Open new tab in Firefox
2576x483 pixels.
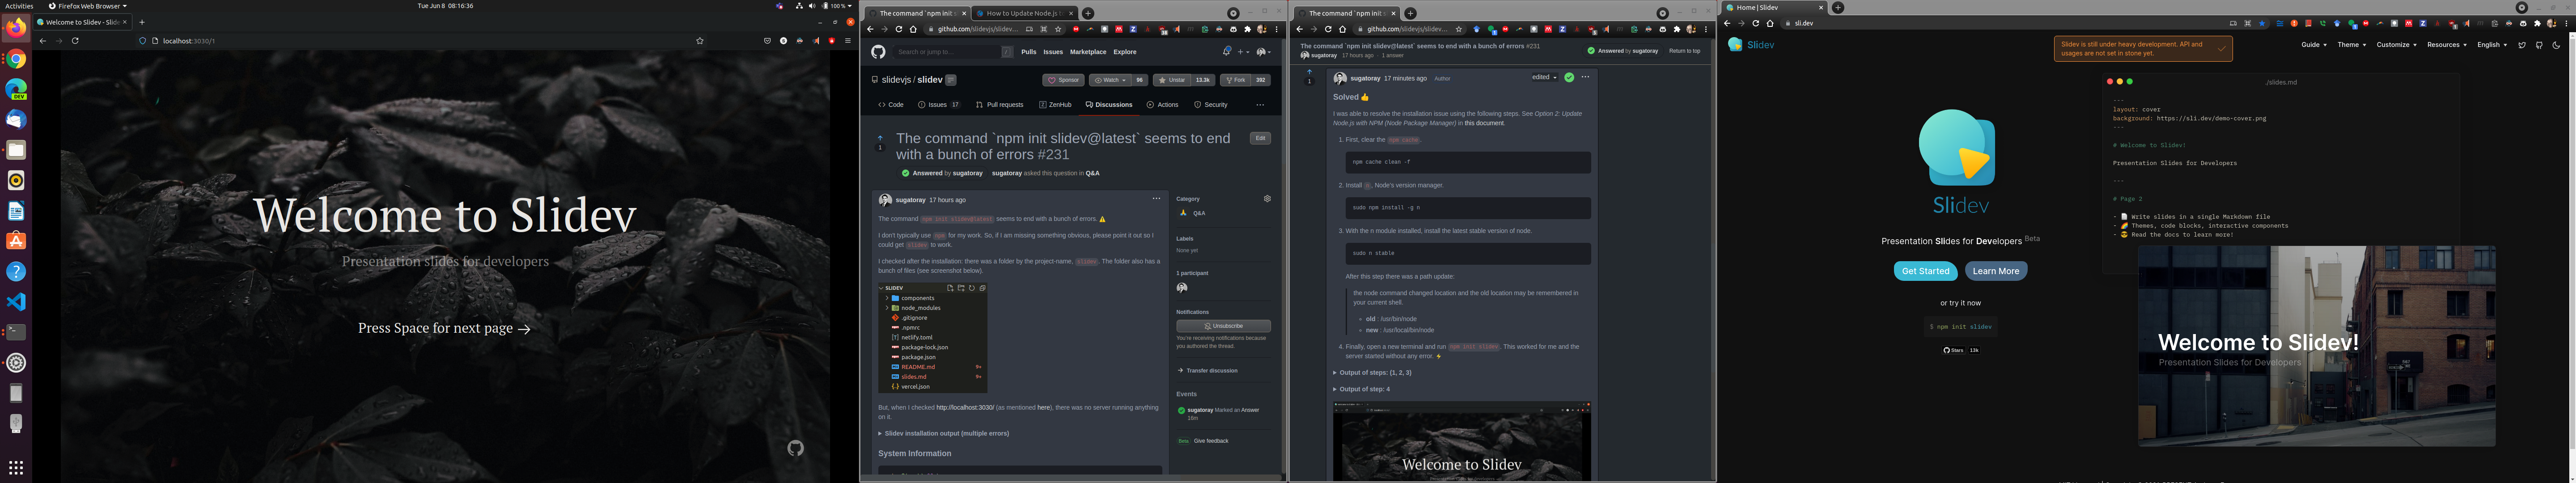pos(142,22)
